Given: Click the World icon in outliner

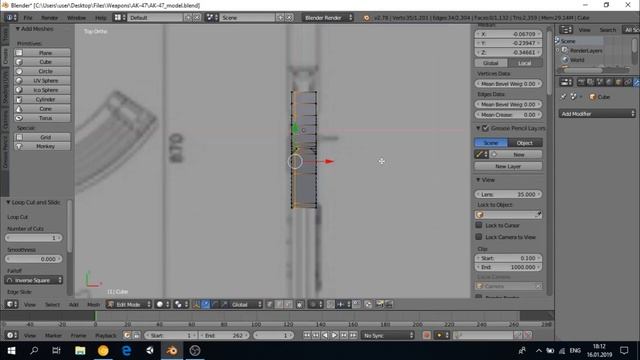Looking at the screenshot, I should tap(565, 60).
